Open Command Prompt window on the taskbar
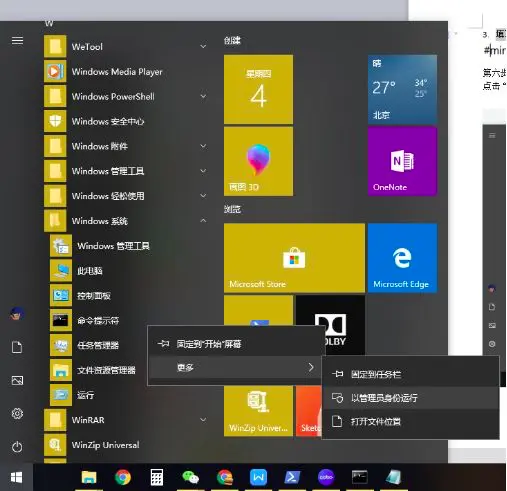Screen dimensions: 507x491 click(x=360, y=477)
